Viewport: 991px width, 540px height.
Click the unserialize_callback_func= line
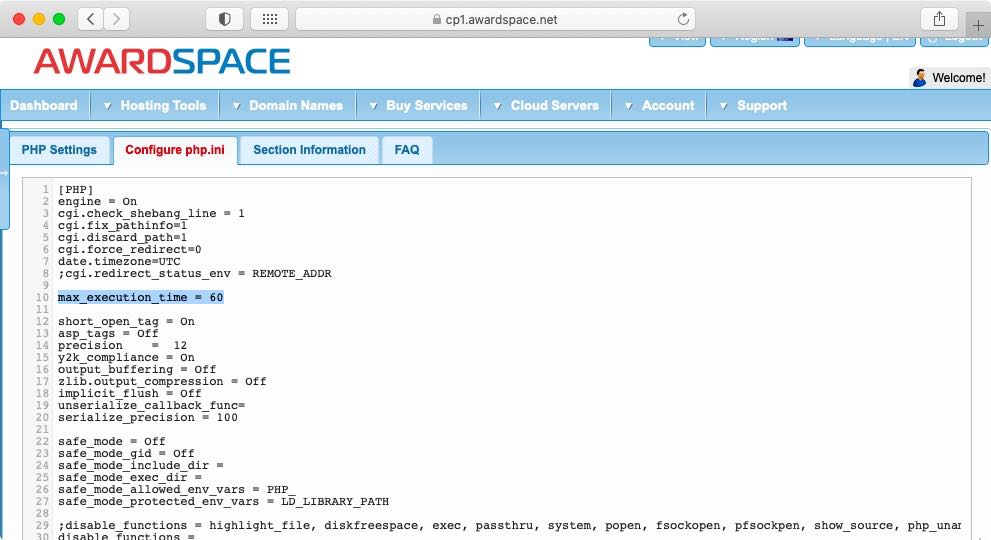pos(151,406)
